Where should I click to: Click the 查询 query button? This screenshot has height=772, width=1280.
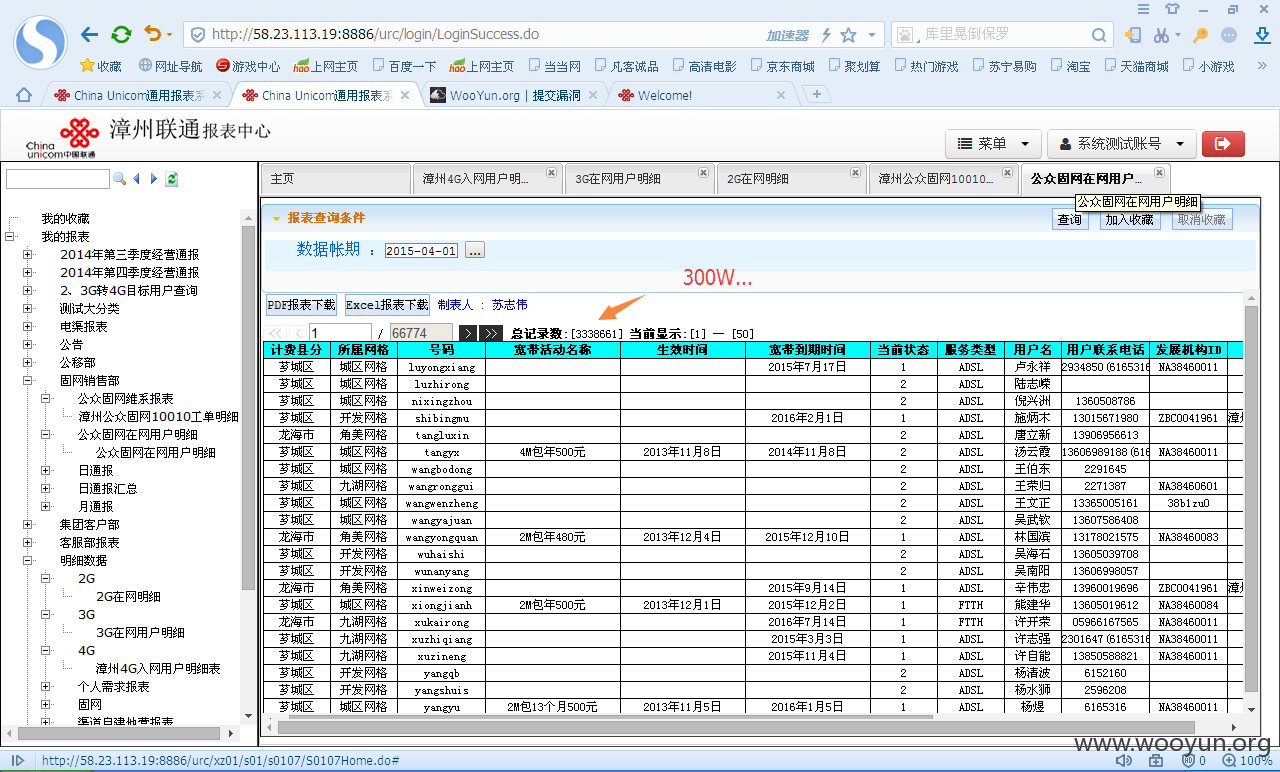[1070, 220]
